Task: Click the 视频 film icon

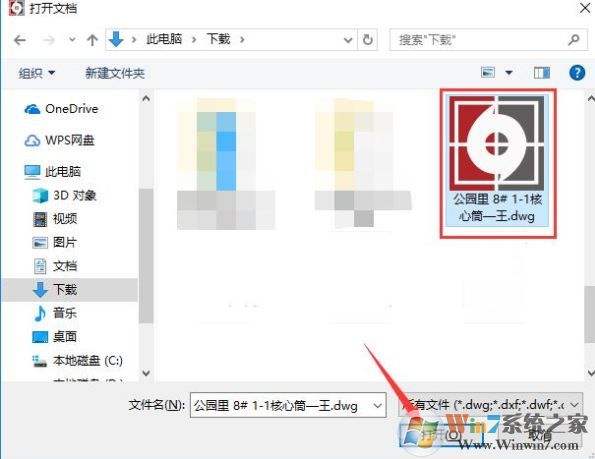Action: 40,219
